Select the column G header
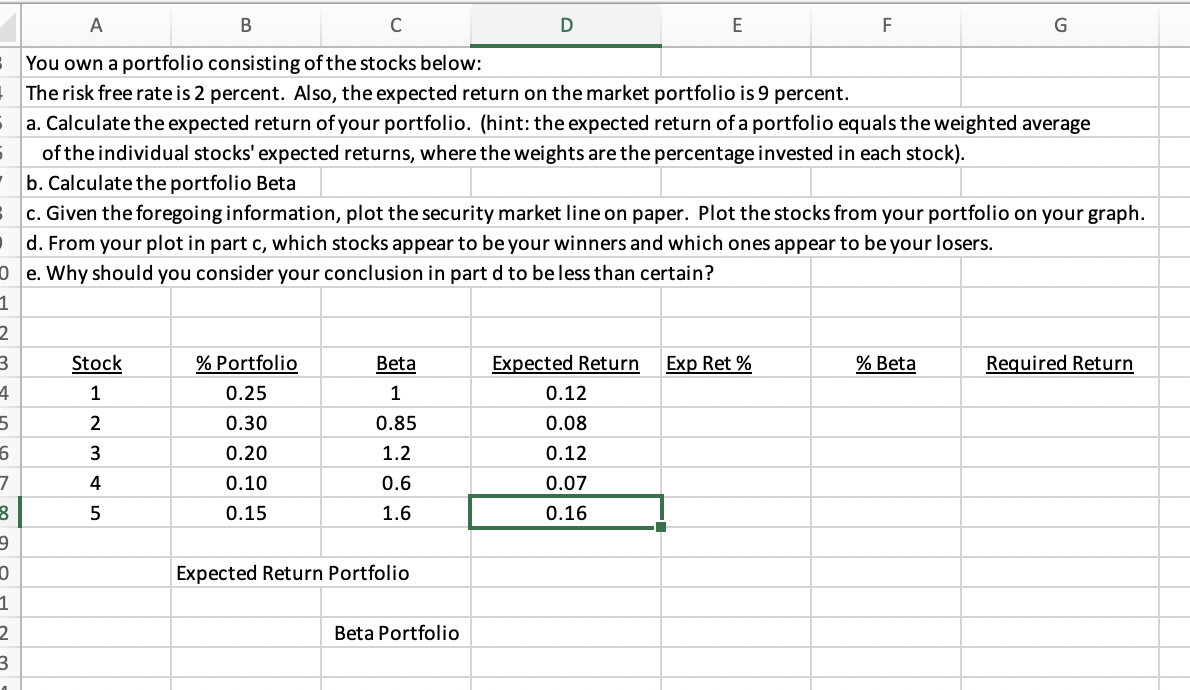This screenshot has height=690, width=1190. [1059, 25]
